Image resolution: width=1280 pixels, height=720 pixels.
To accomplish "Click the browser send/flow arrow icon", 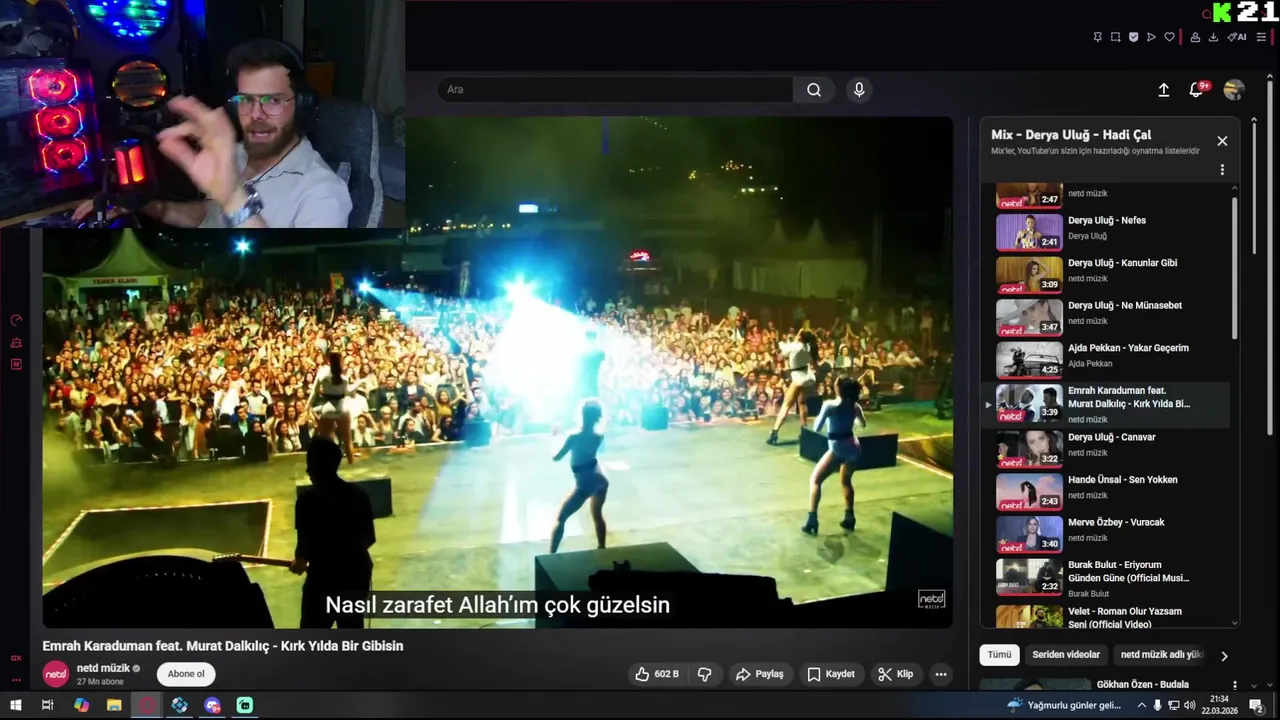I will [1151, 37].
